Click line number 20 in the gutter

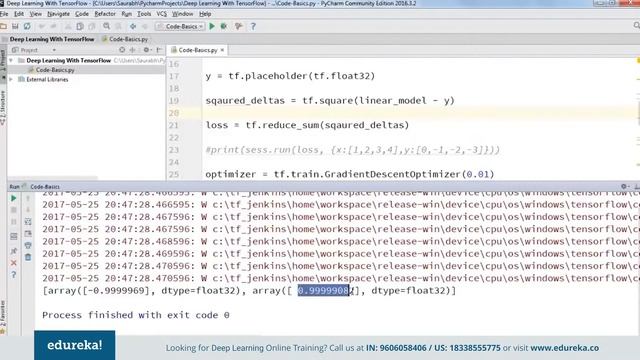point(174,113)
